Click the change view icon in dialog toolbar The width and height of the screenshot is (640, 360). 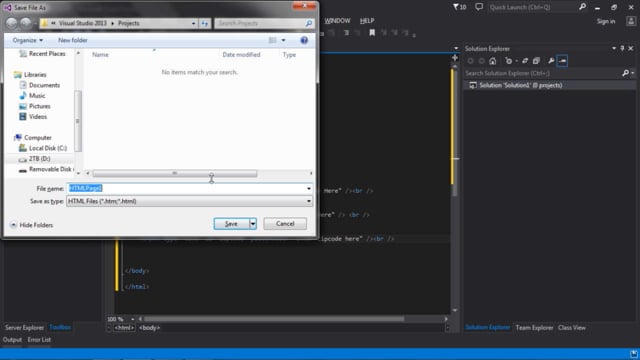272,40
